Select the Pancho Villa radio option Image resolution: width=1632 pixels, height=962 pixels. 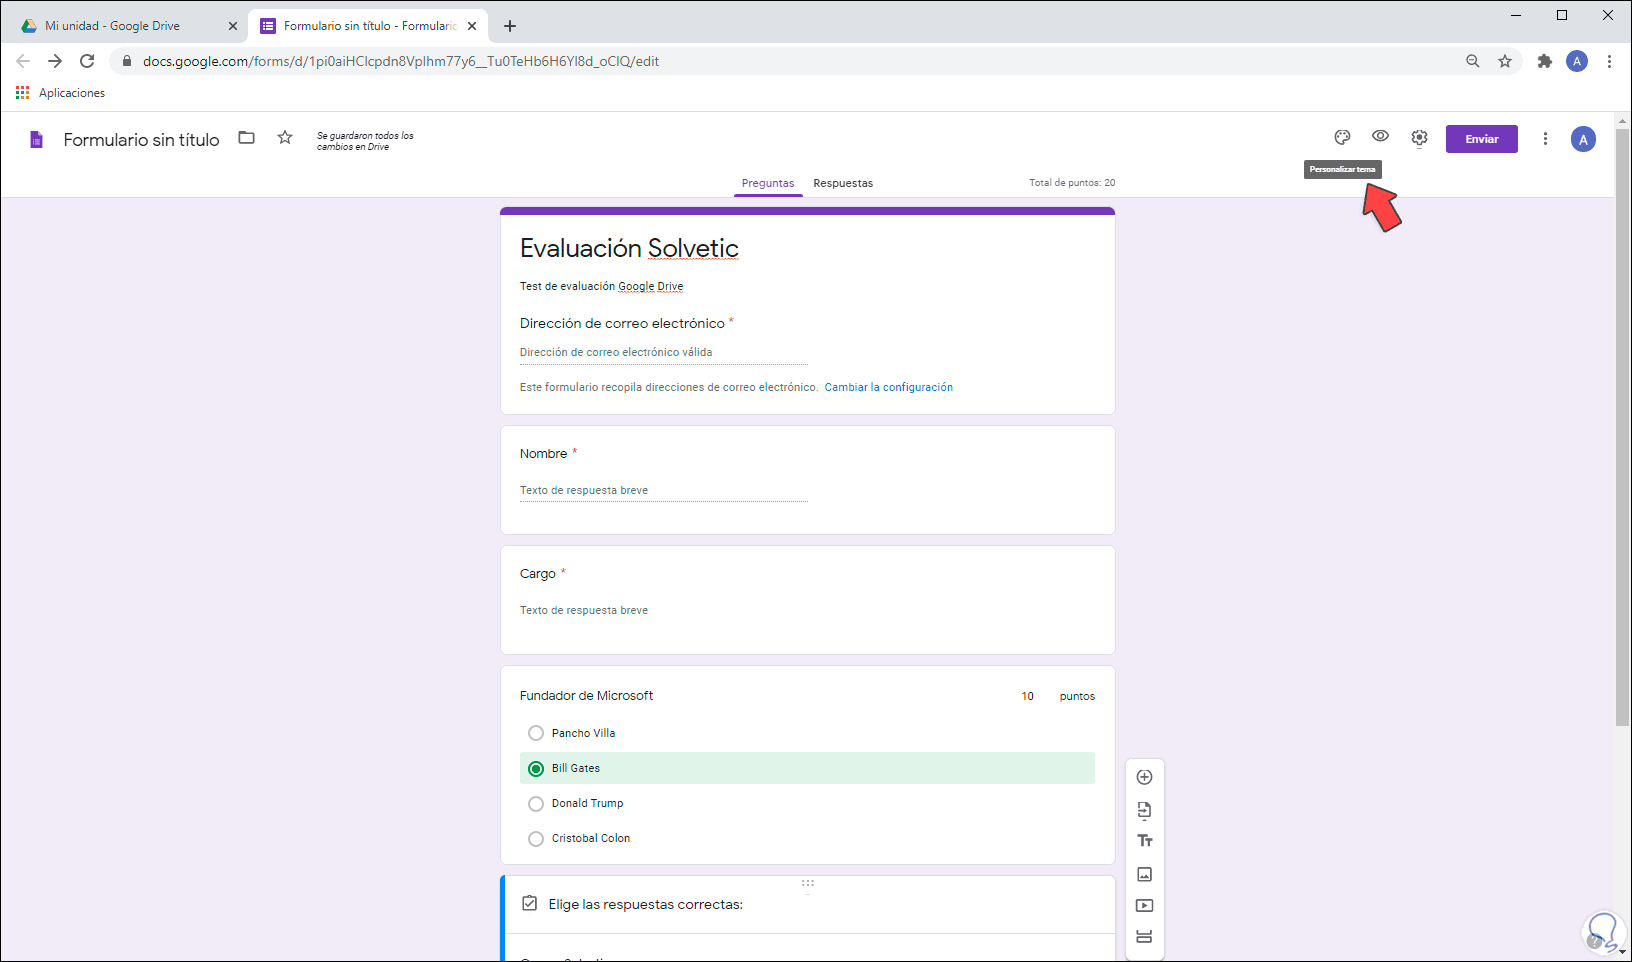536,733
